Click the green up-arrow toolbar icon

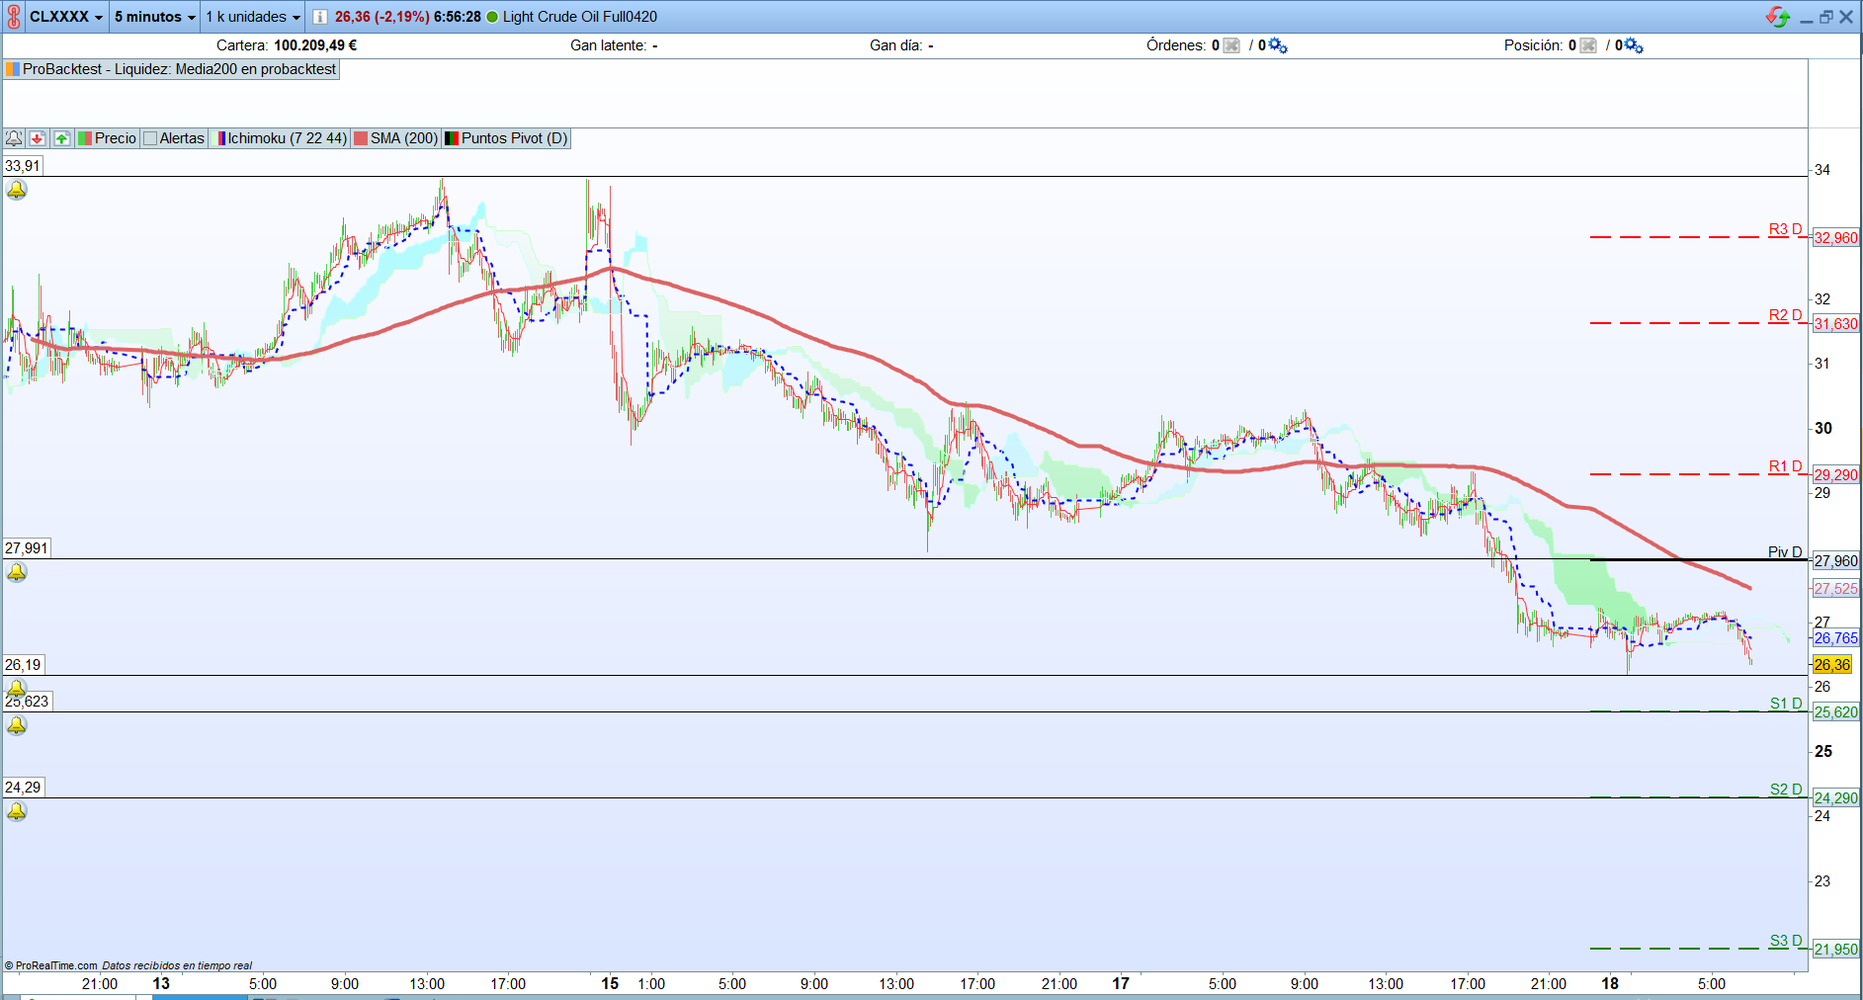[62, 138]
